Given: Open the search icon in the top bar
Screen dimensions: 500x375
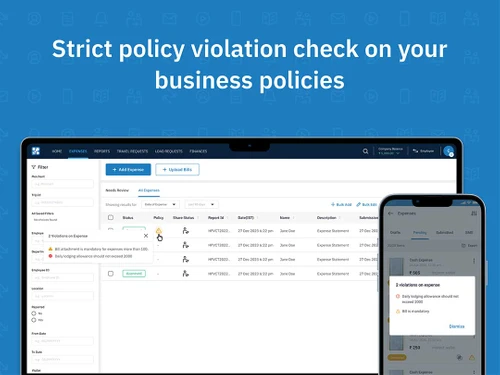Looking at the screenshot, I should (x=365, y=151).
